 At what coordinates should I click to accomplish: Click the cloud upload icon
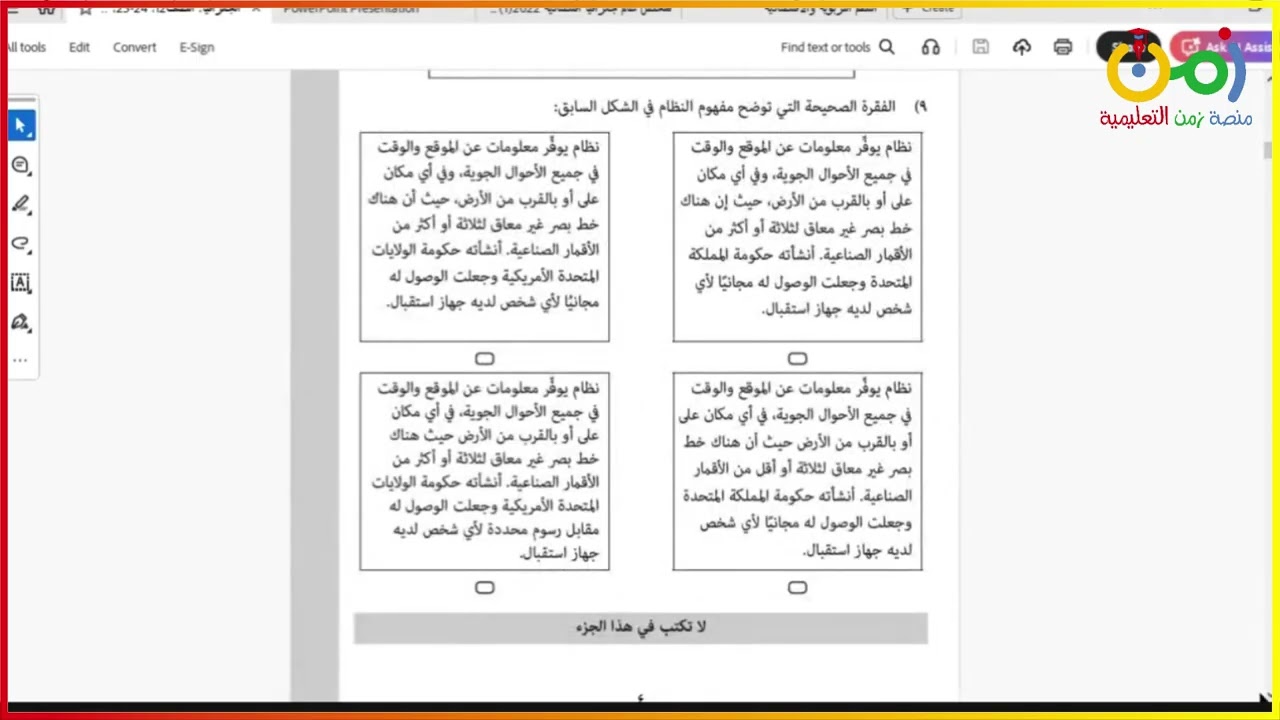pyautogui.click(x=1022, y=47)
